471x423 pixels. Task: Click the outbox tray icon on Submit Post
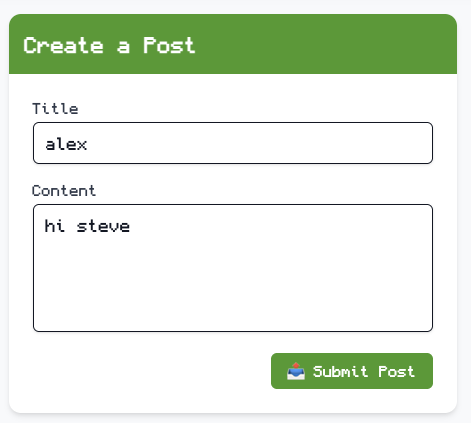(296, 371)
